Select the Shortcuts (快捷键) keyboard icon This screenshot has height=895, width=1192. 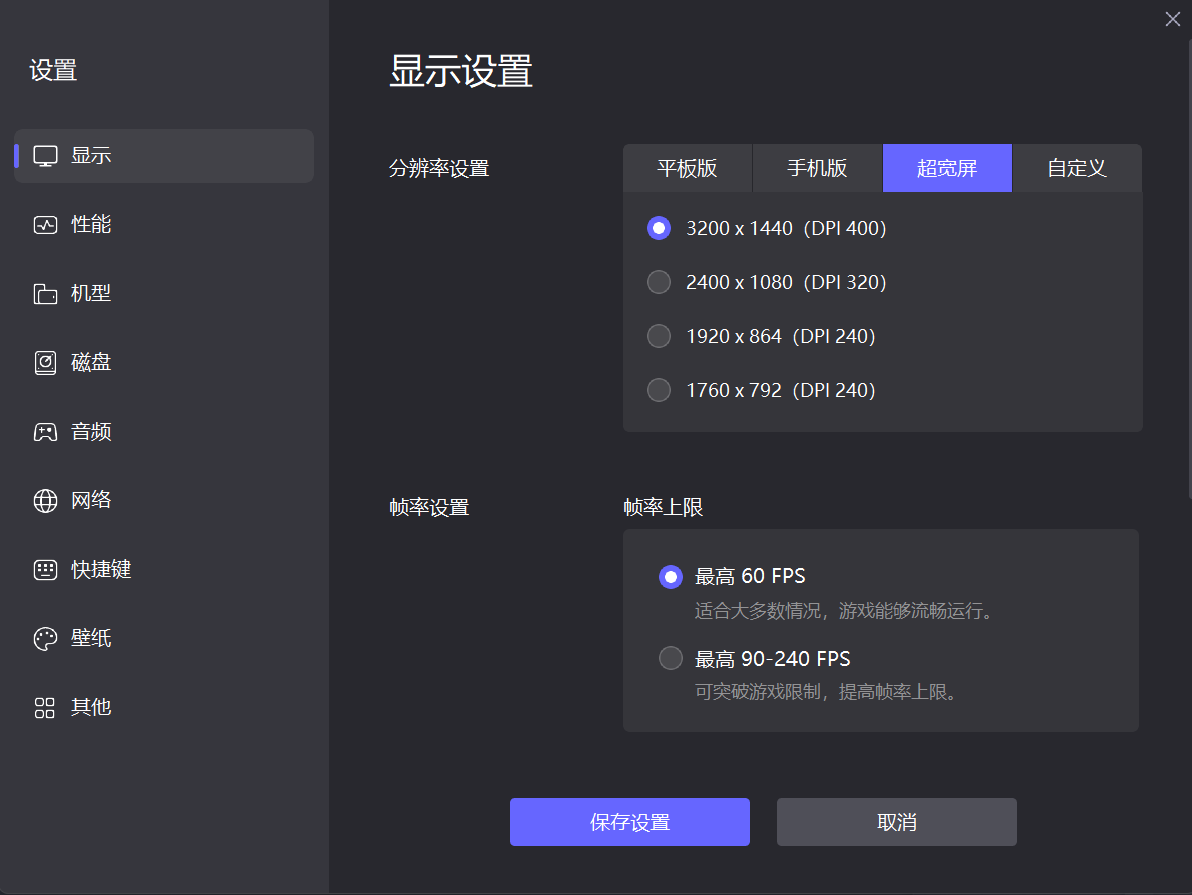tap(46, 570)
